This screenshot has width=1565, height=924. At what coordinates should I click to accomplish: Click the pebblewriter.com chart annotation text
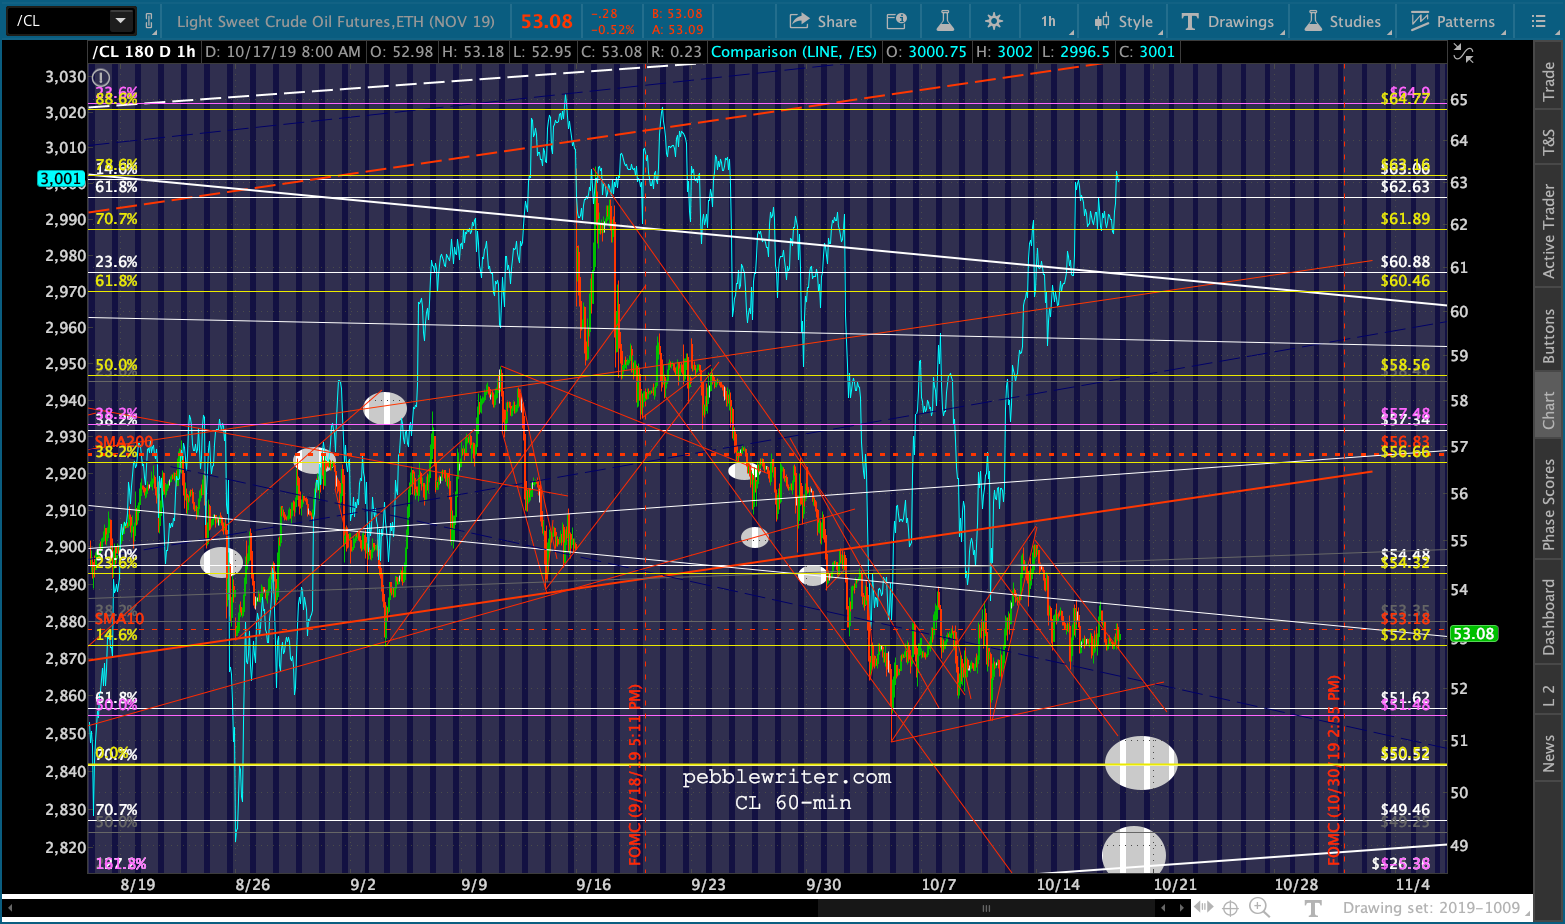tap(786, 777)
